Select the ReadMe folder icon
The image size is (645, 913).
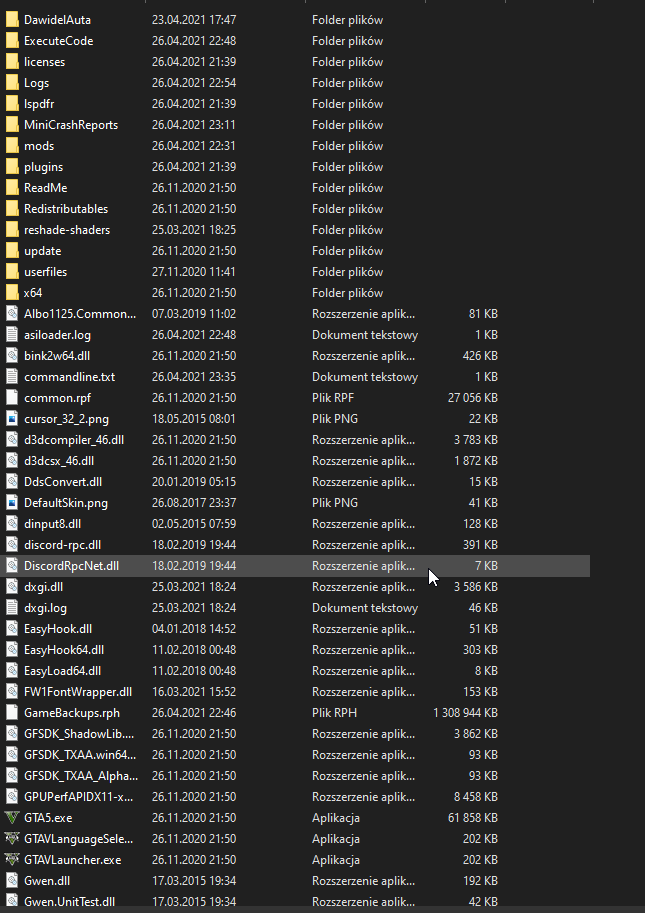point(12,187)
